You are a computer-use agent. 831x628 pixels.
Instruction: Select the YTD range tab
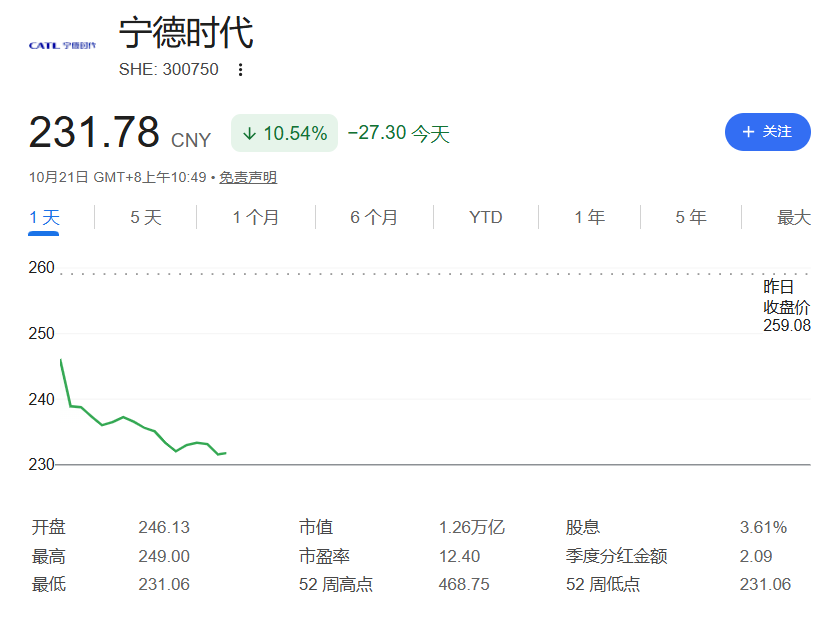[485, 217]
